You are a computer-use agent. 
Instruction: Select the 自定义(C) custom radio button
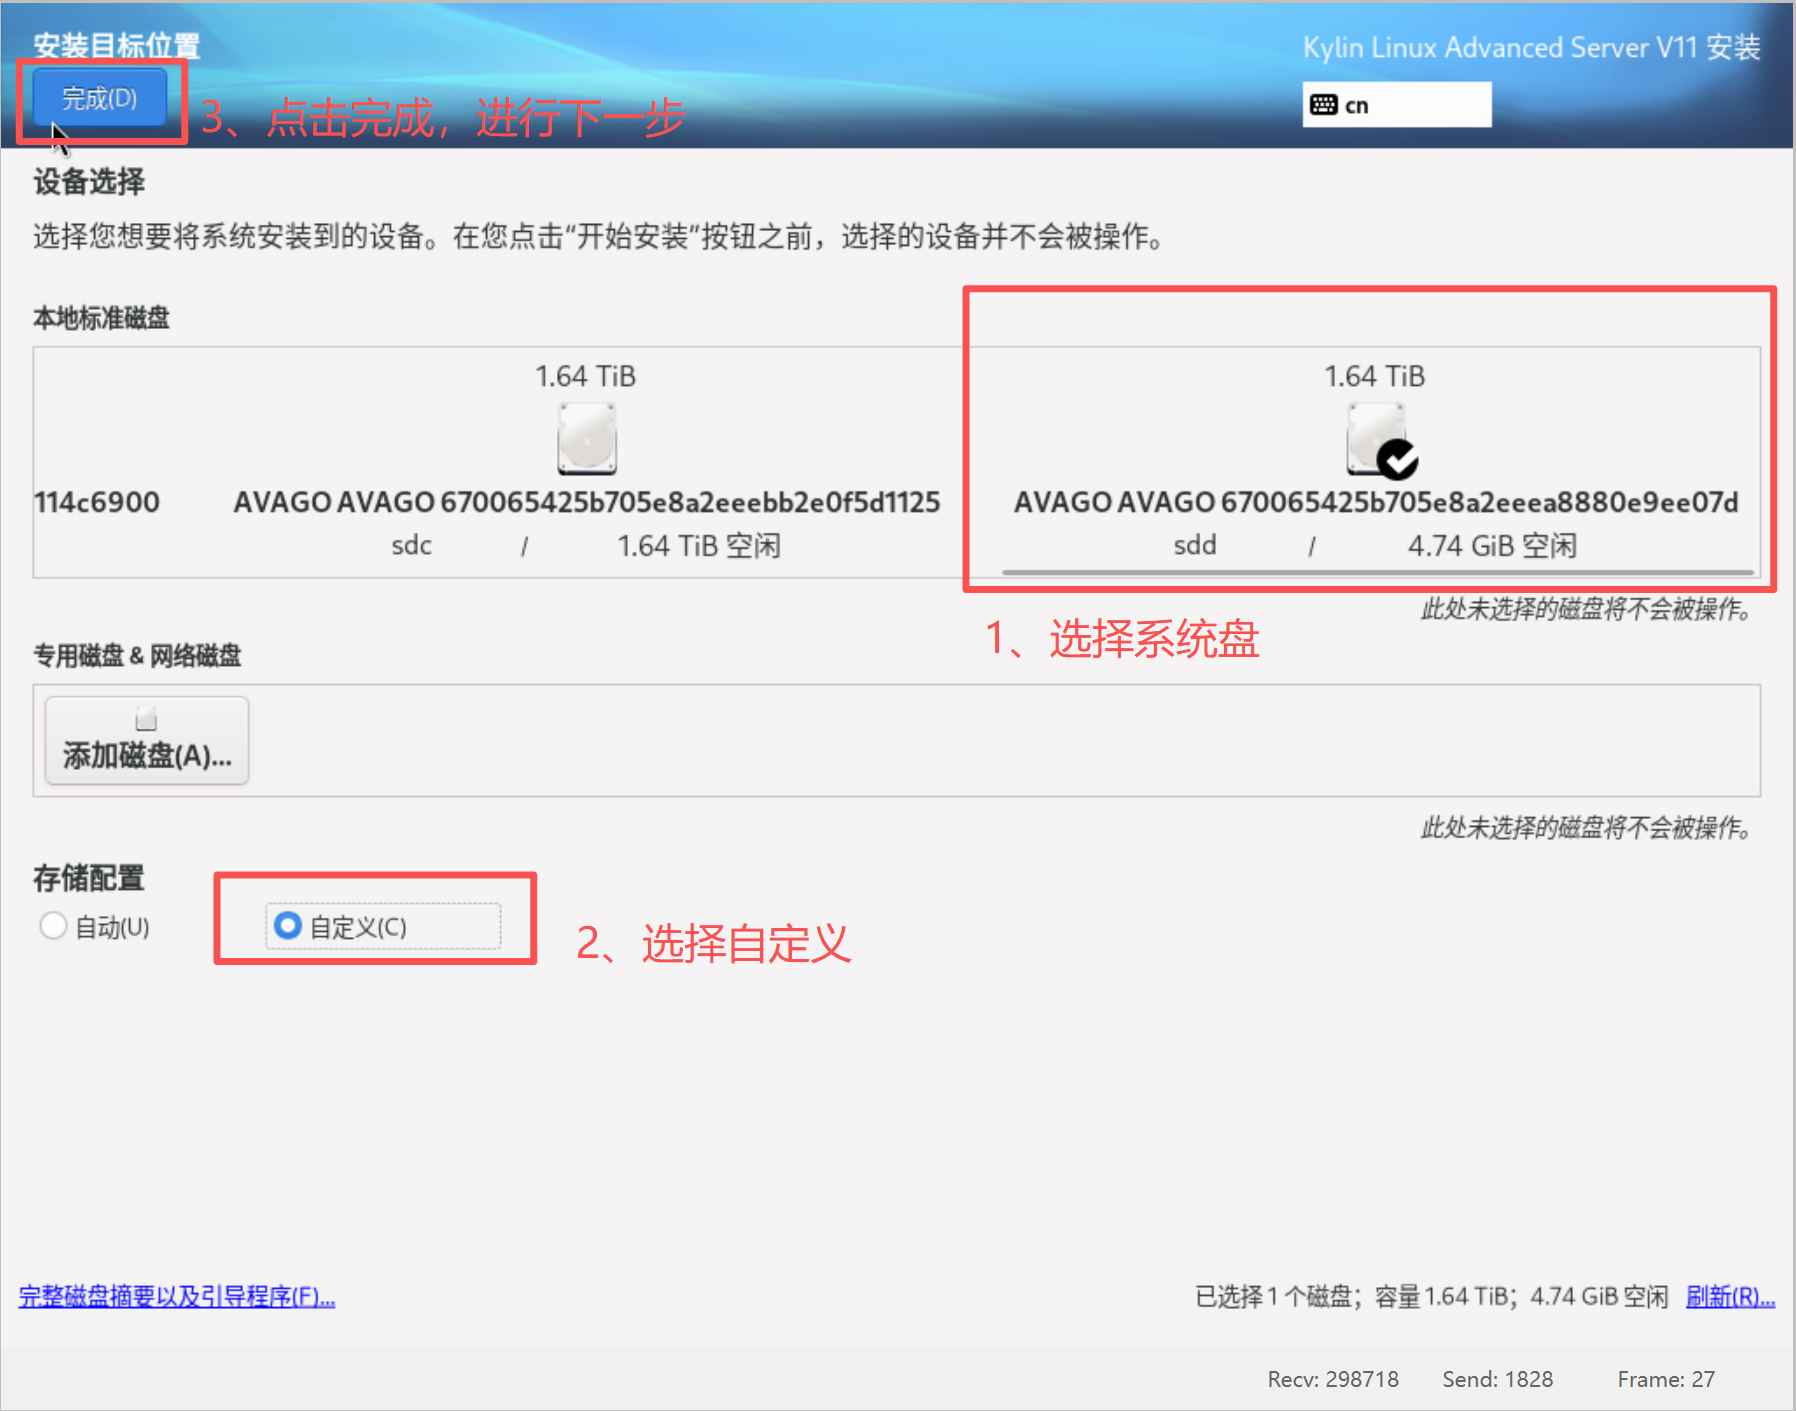coord(288,926)
